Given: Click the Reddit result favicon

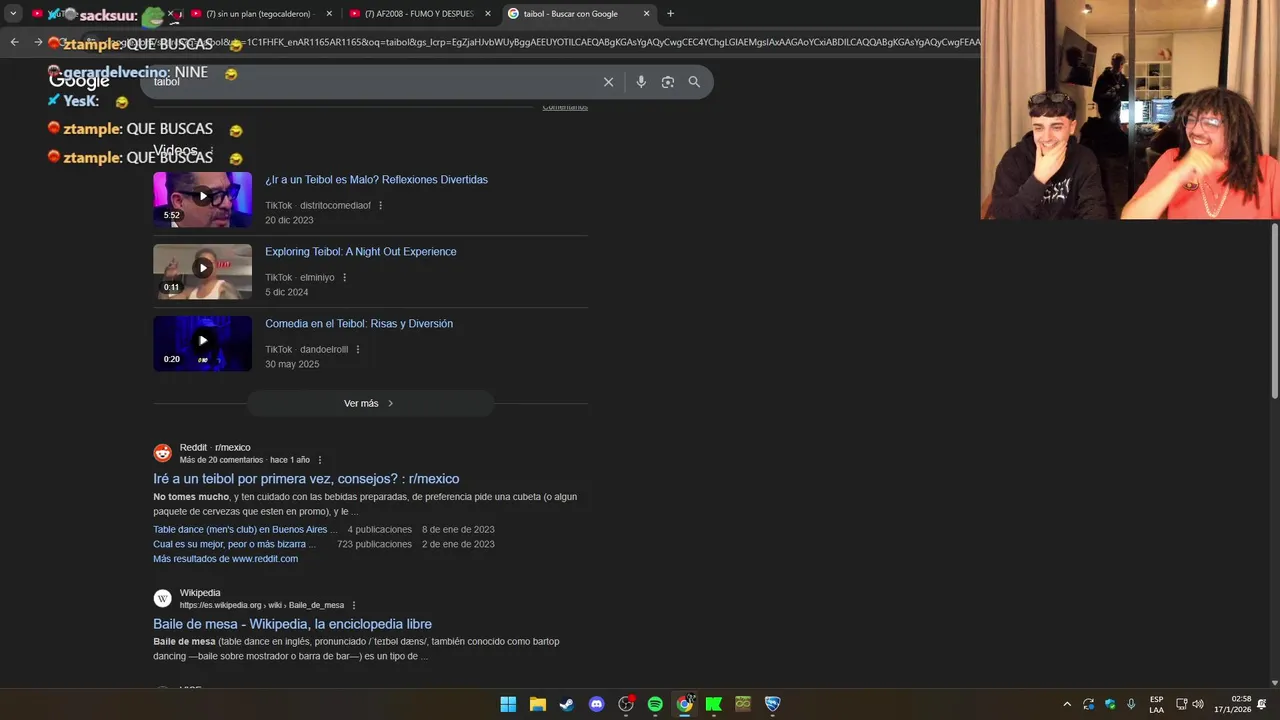Looking at the screenshot, I should point(162,453).
